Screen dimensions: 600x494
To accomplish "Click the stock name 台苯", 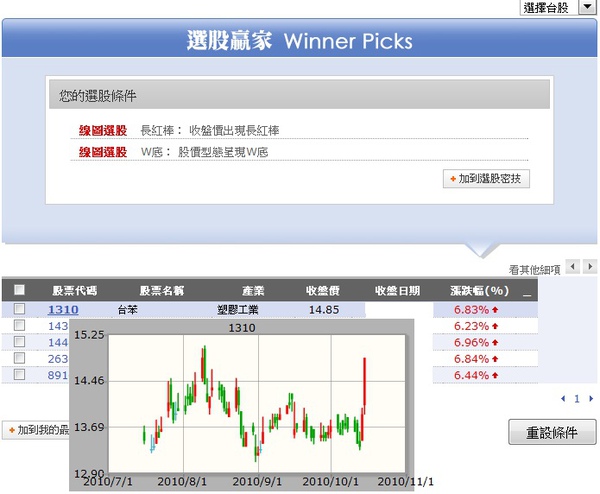I will coord(127,310).
